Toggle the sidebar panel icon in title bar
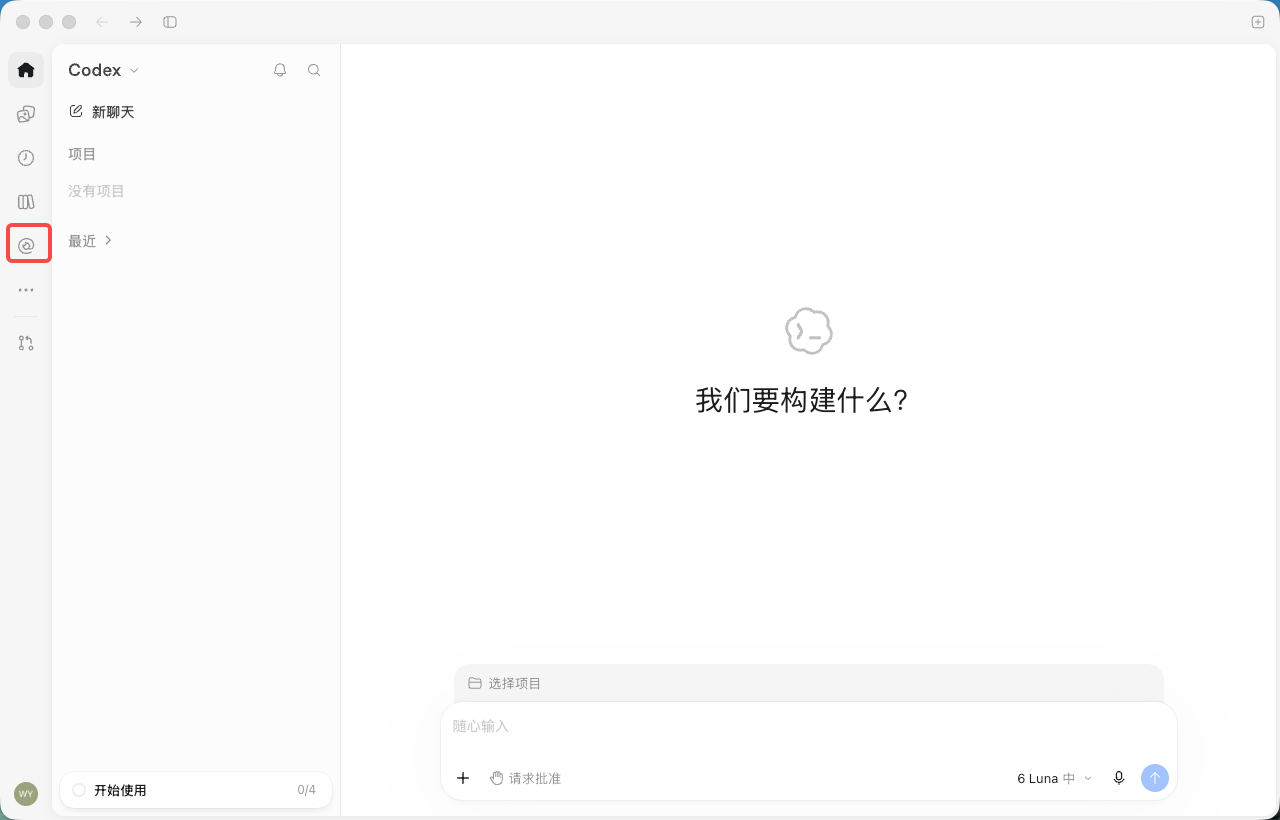 point(170,22)
